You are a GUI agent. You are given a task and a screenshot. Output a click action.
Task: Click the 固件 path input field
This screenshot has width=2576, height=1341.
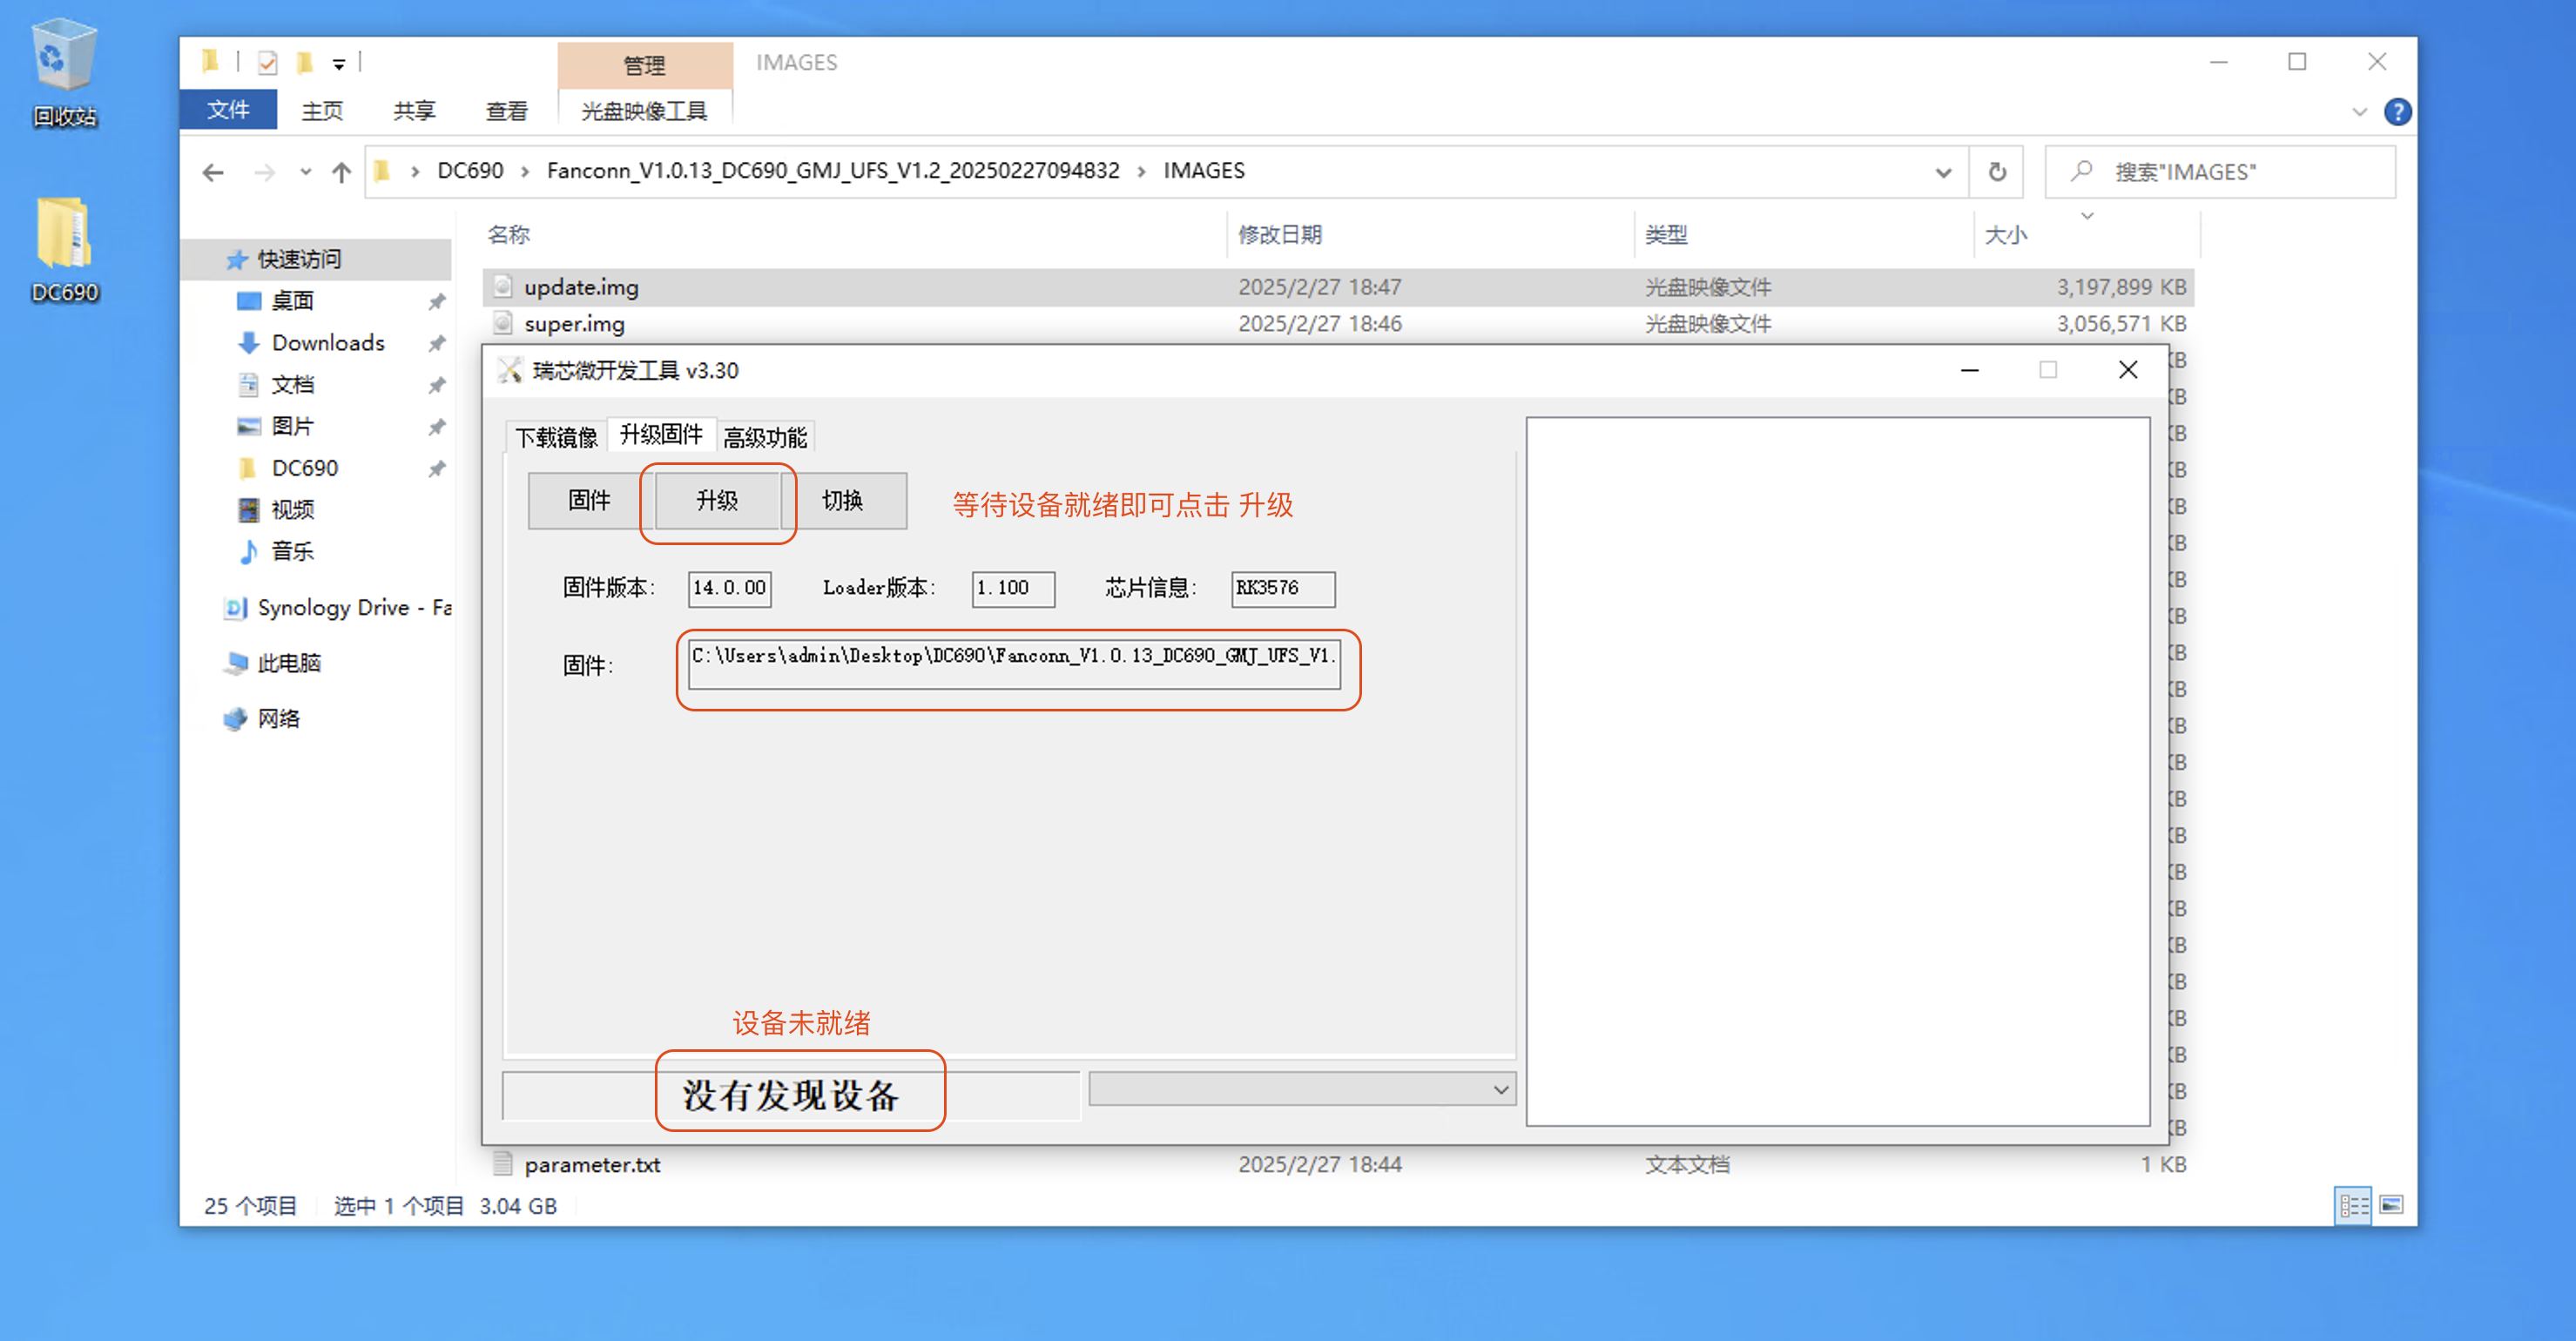pyautogui.click(x=1014, y=664)
